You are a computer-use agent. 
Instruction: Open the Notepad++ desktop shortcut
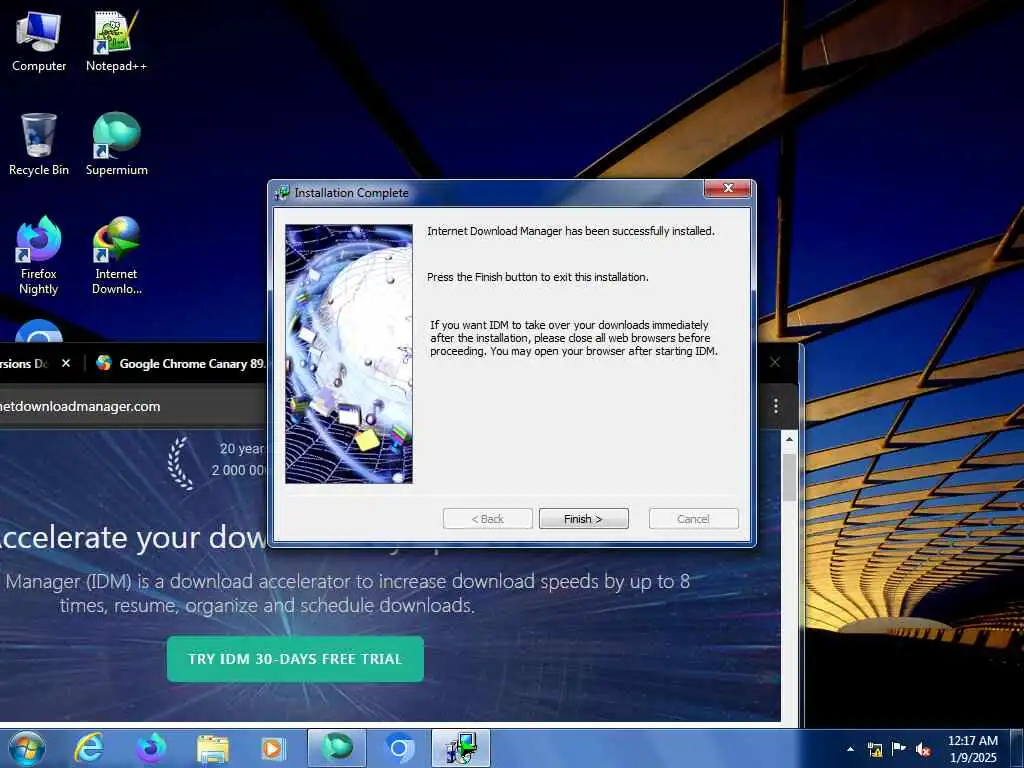[116, 42]
